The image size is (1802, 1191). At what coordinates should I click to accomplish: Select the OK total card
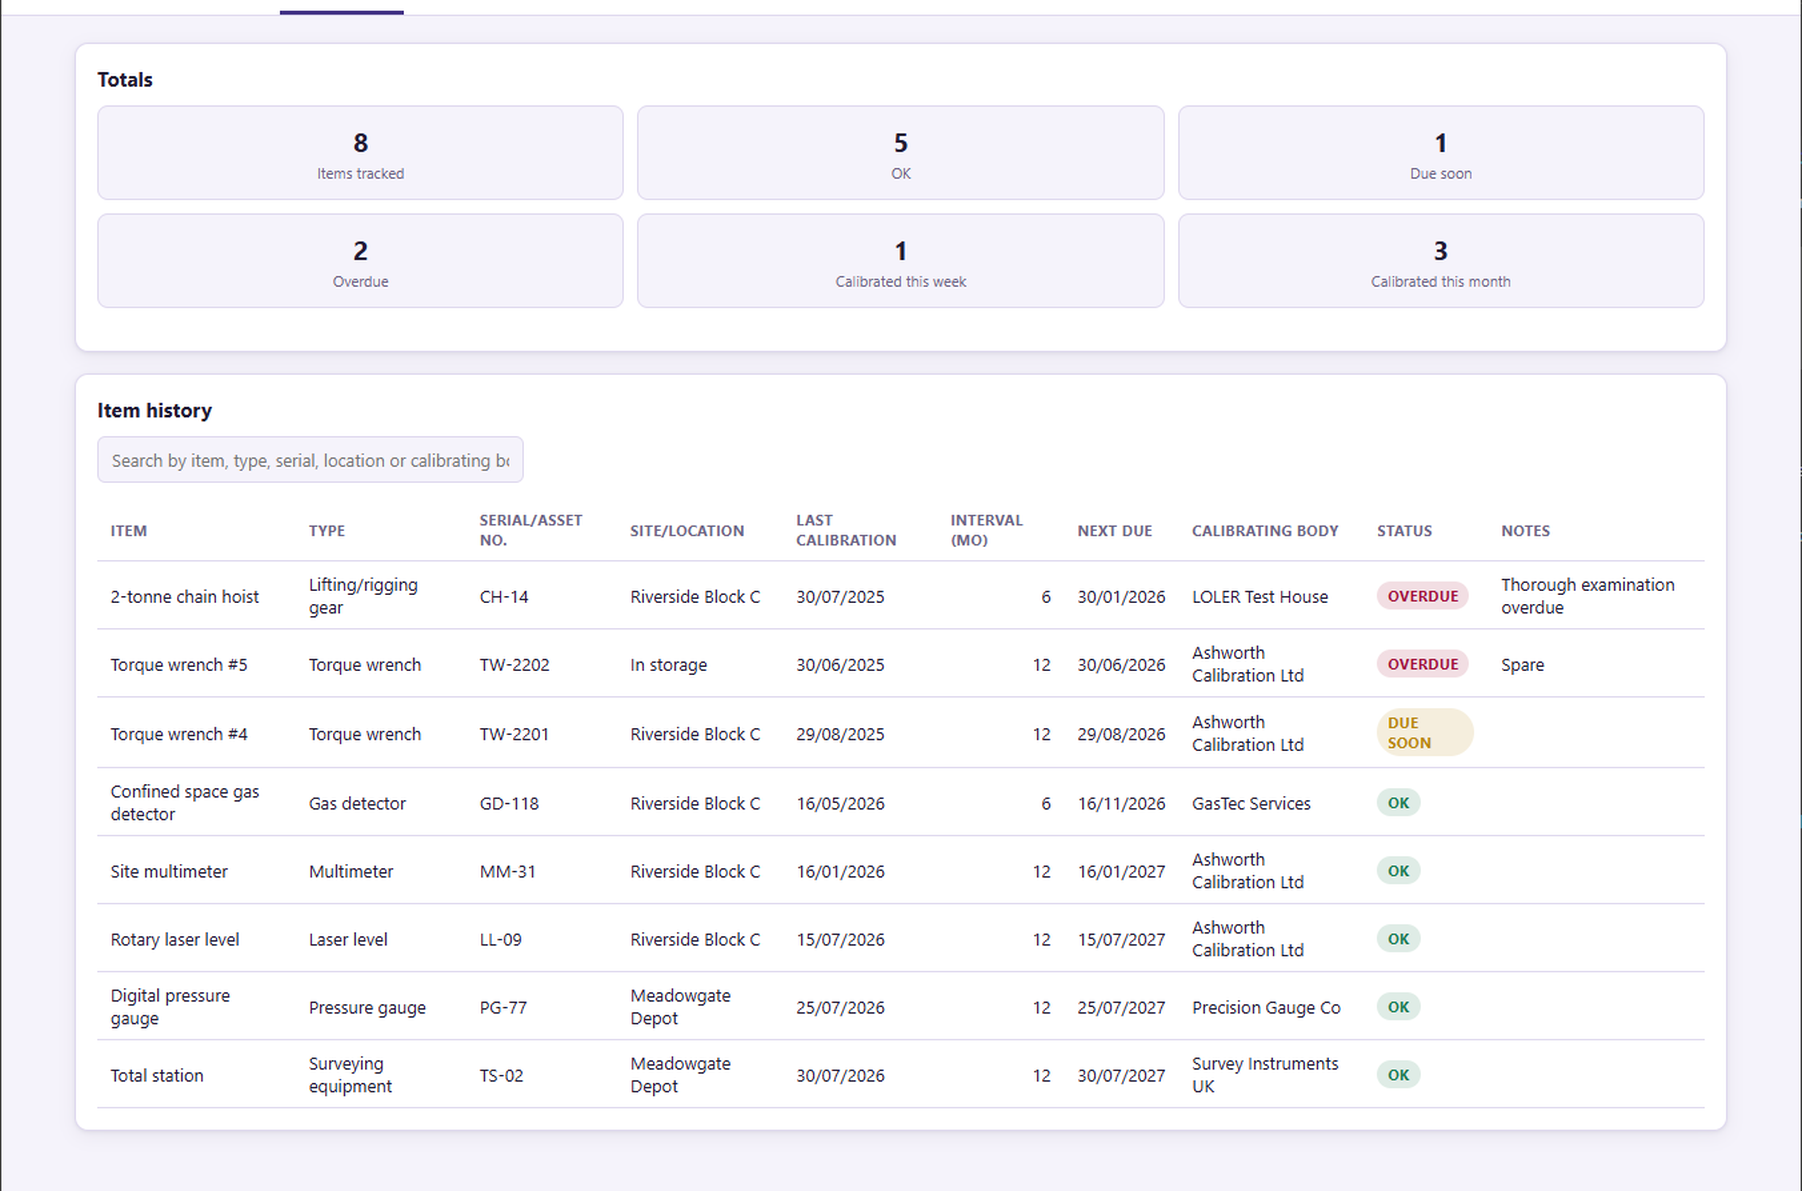coord(901,153)
